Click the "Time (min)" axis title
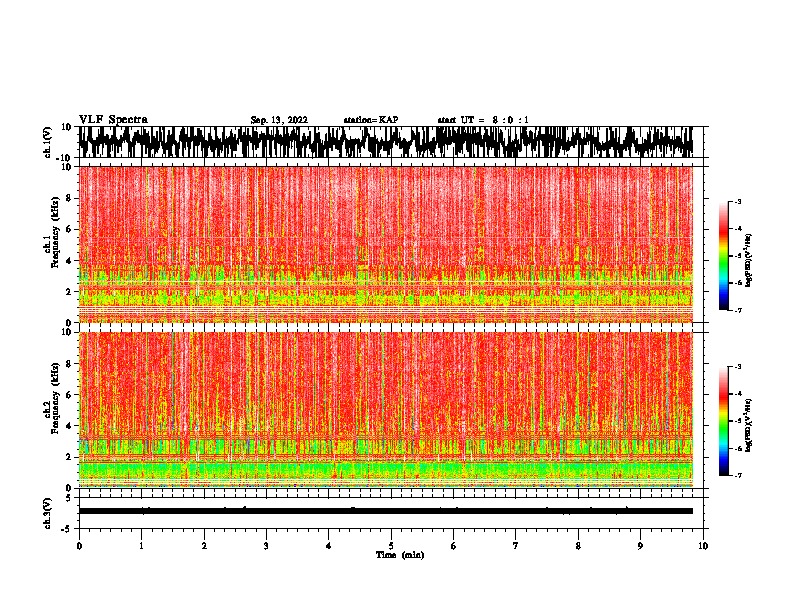The height and width of the screenshot is (612, 792). 400,555
